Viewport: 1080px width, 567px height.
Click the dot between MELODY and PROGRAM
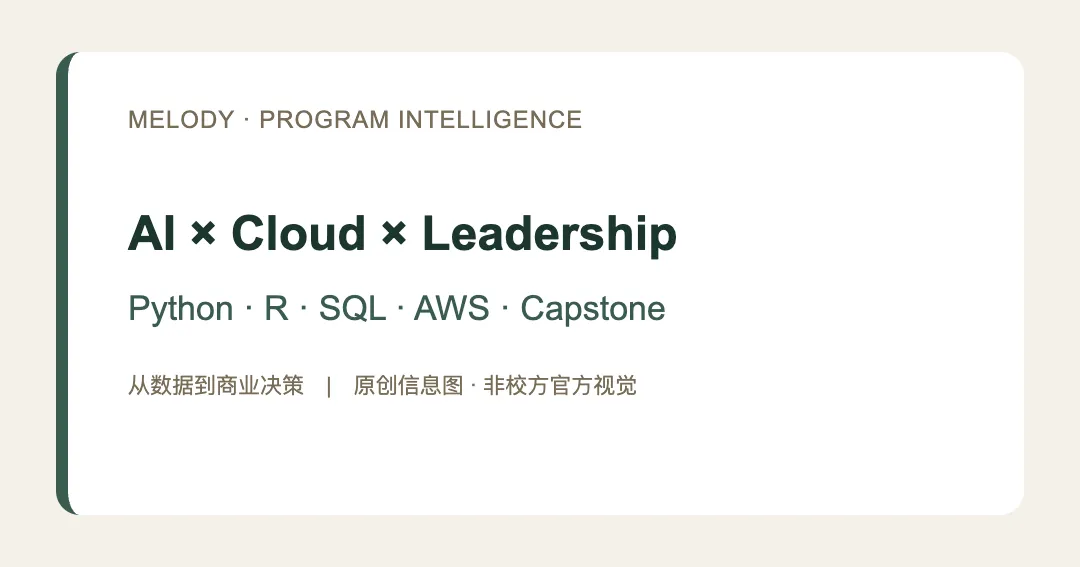[x=247, y=120]
